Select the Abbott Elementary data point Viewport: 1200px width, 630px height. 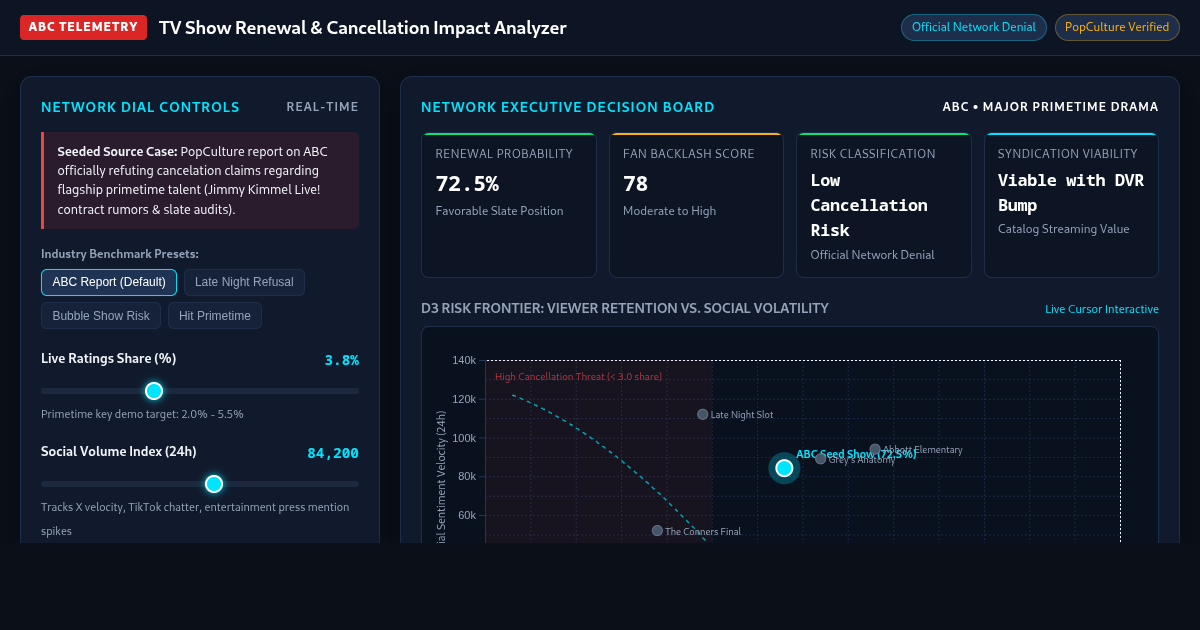pyautogui.click(x=875, y=450)
